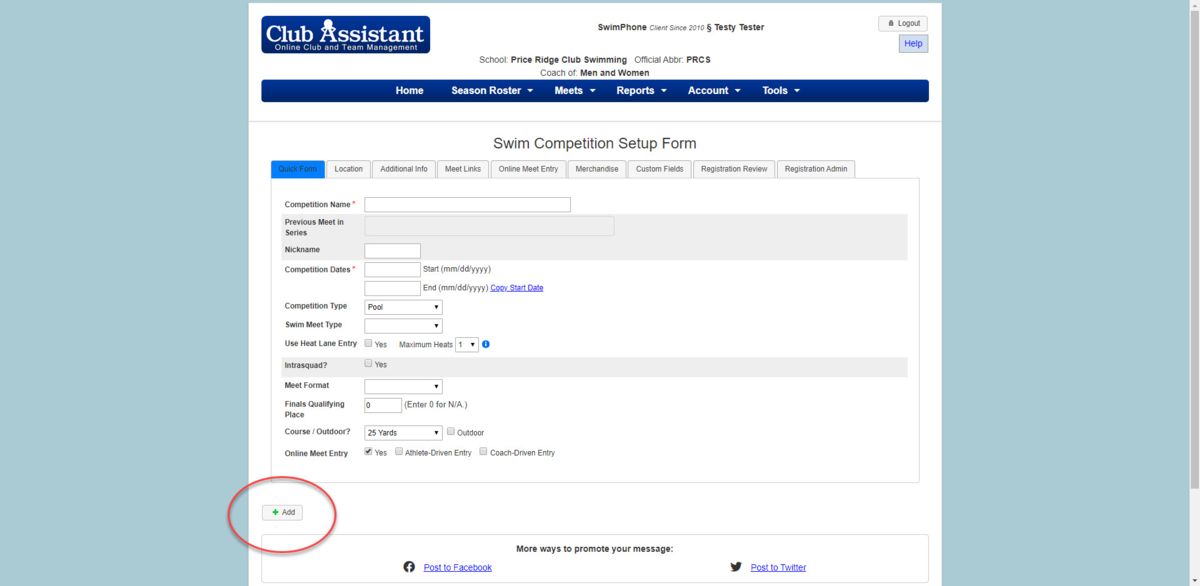Tick the Intrasquad Yes checkbox

pos(369,364)
